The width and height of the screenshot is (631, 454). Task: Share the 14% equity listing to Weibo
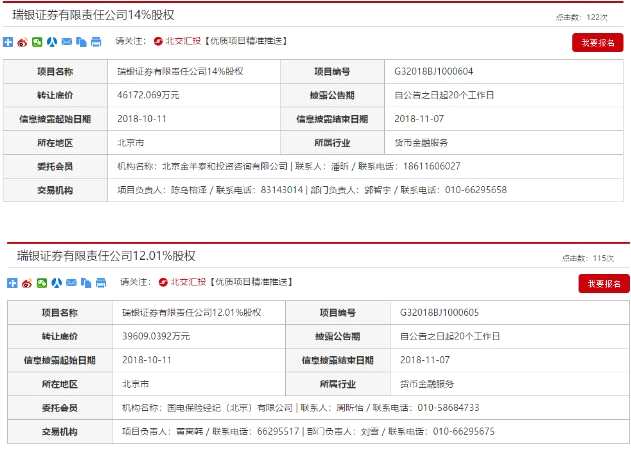tap(23, 42)
